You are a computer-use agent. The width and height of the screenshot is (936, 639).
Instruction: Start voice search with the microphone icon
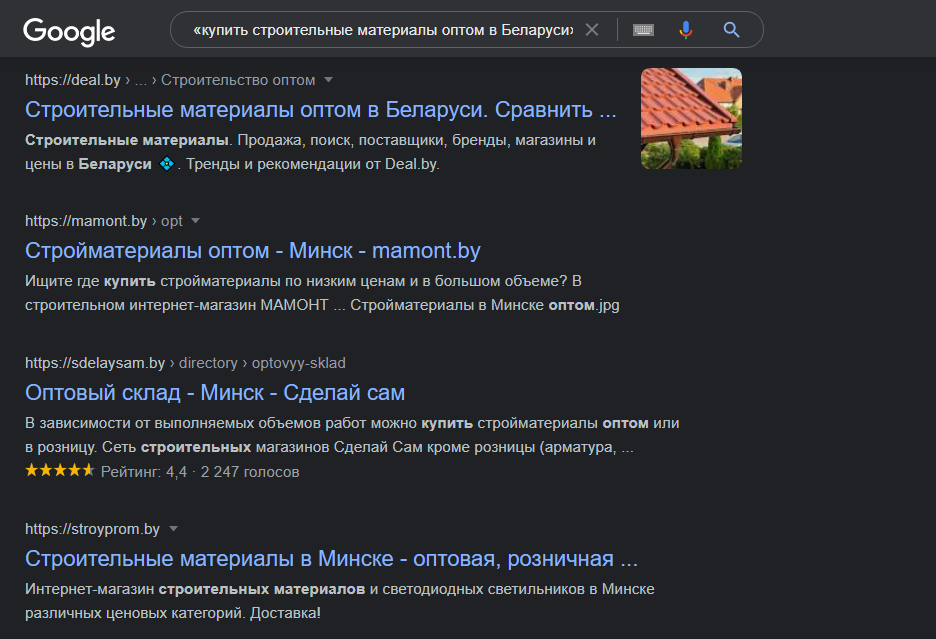[x=686, y=29]
